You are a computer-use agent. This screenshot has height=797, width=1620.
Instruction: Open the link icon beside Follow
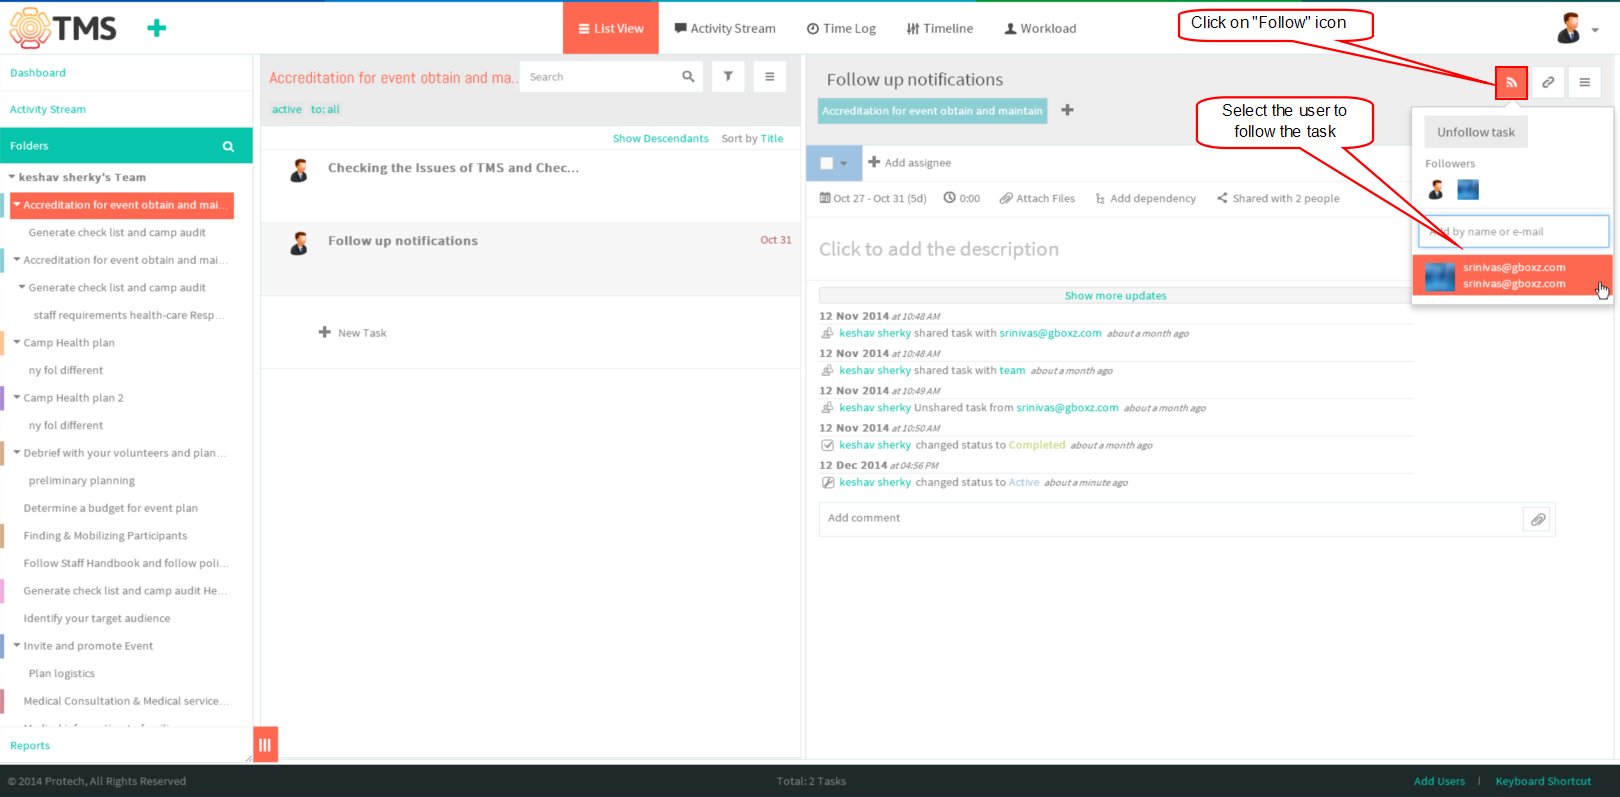(x=1548, y=82)
